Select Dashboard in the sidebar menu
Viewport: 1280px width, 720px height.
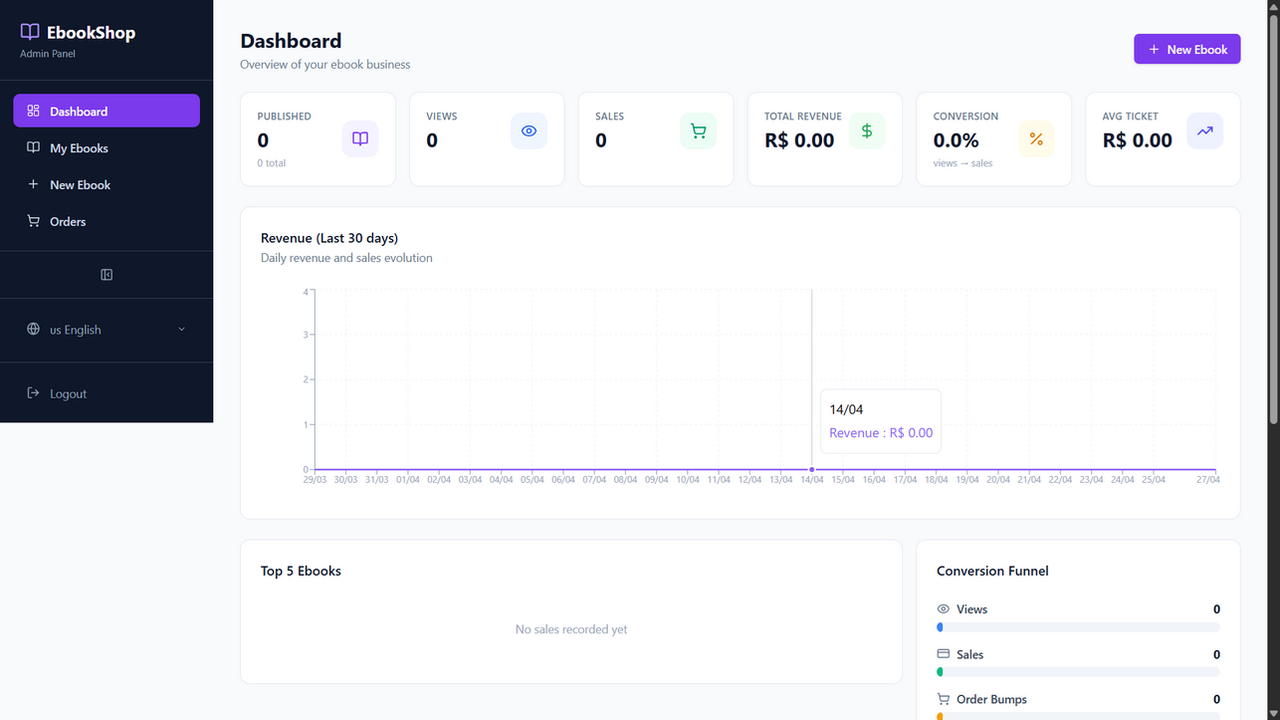[107, 111]
